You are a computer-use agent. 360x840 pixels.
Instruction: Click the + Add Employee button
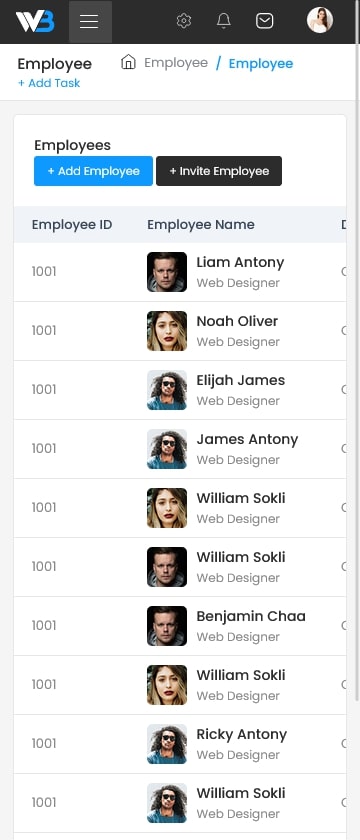(x=93, y=171)
